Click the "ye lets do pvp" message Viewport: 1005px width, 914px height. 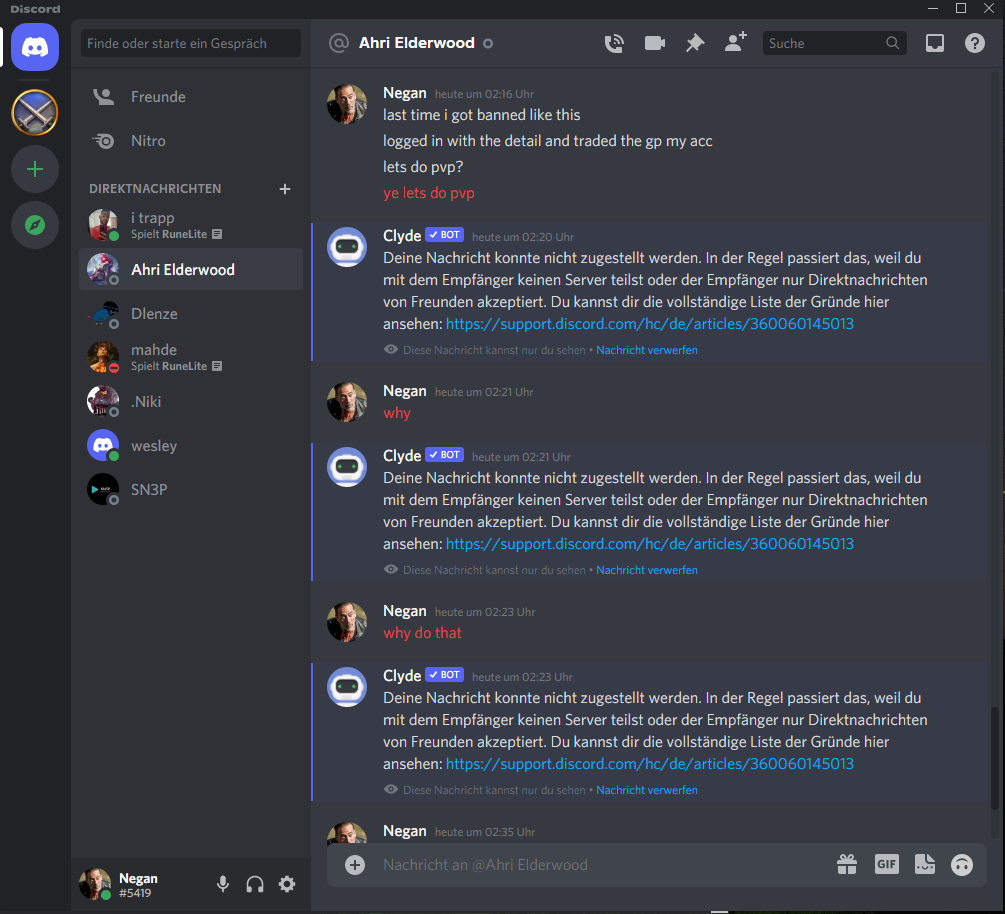click(429, 193)
